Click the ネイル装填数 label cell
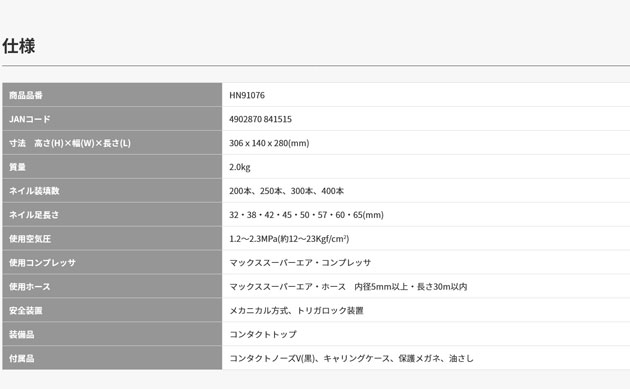 [x=112, y=190]
